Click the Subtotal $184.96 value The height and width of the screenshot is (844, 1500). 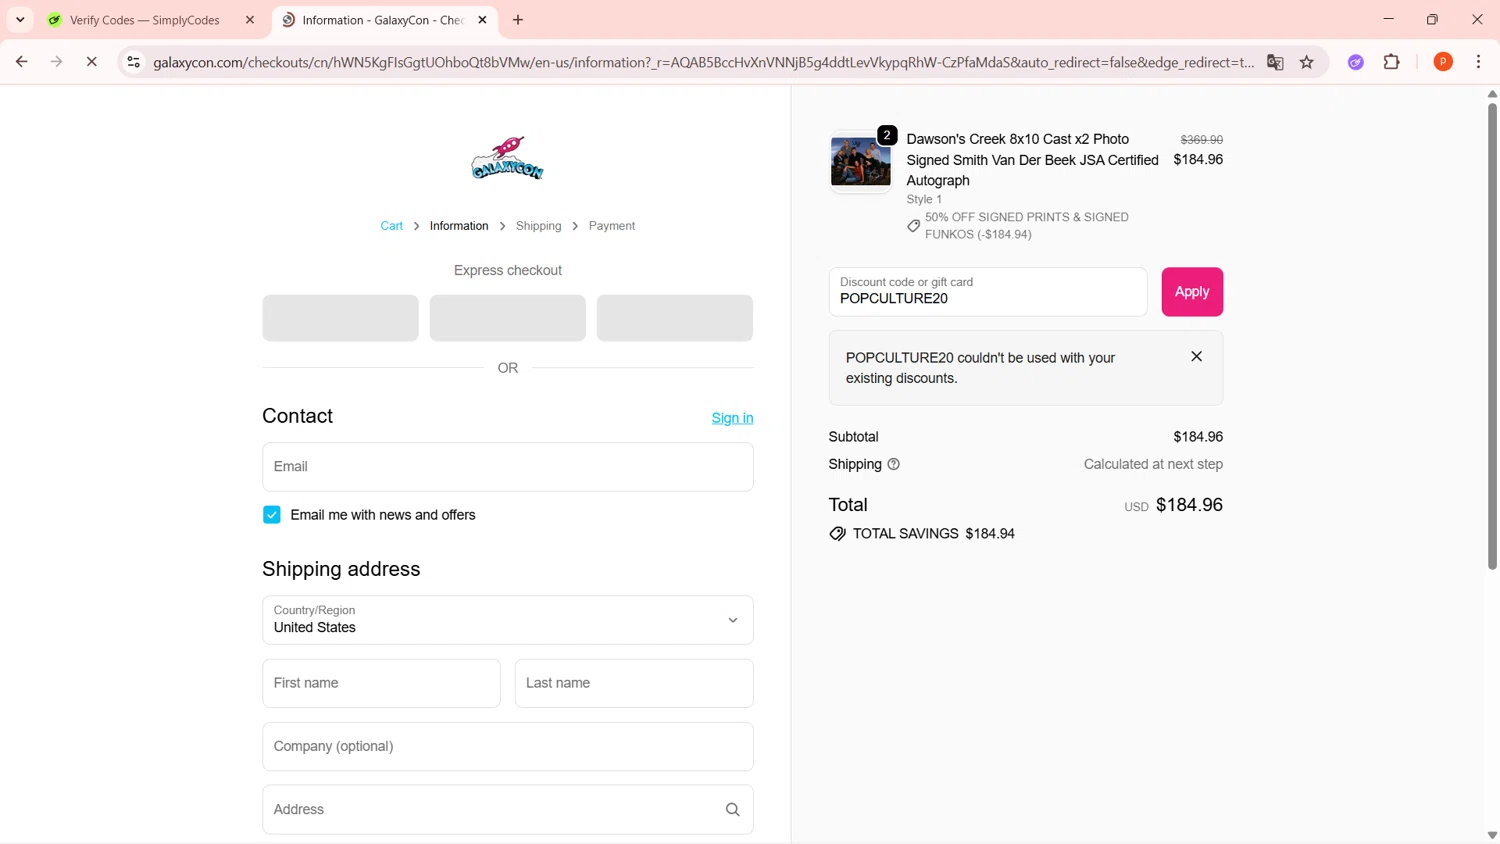coord(1198,437)
